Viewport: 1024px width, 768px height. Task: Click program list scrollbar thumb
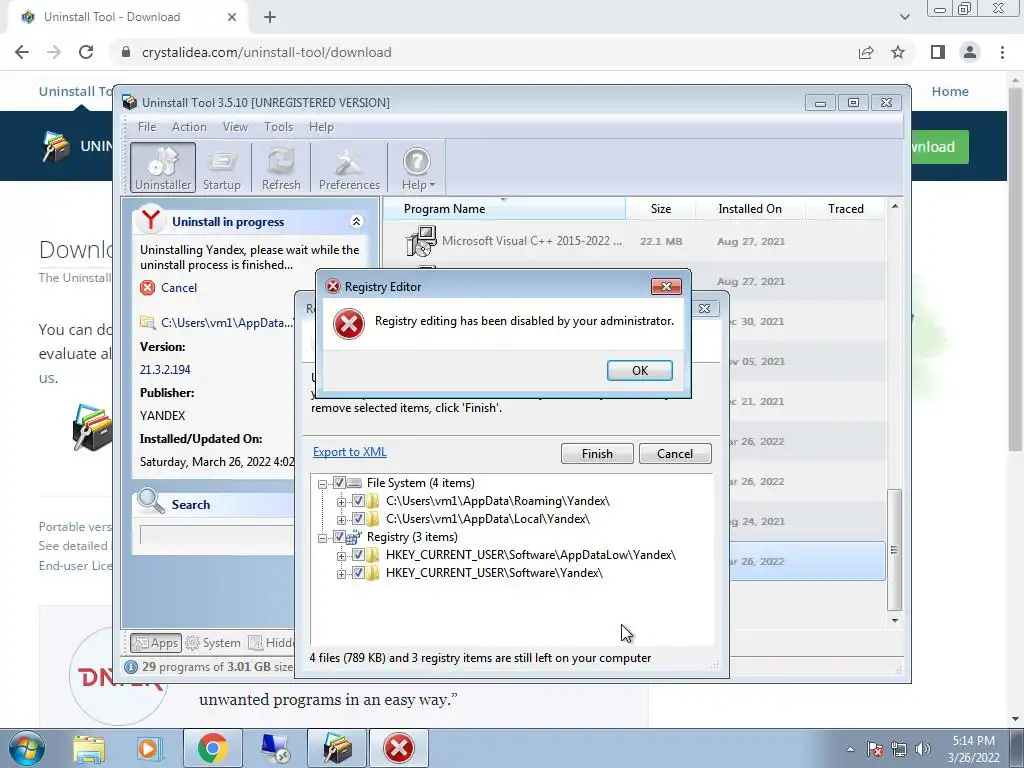coord(894,549)
